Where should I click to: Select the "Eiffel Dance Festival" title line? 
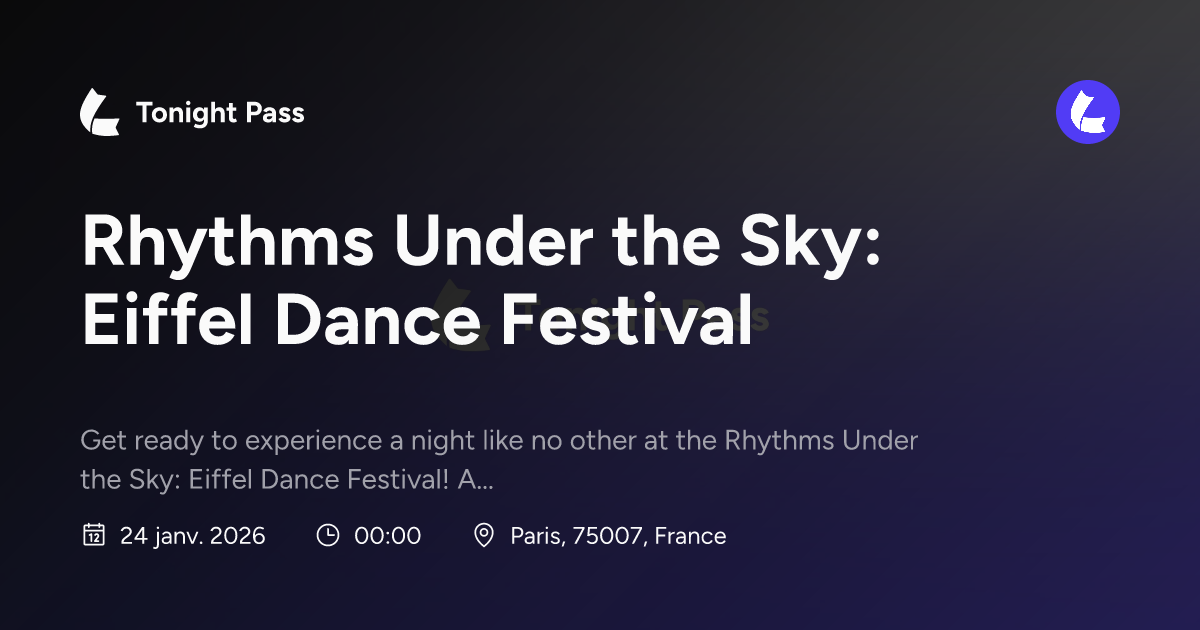(x=416, y=319)
